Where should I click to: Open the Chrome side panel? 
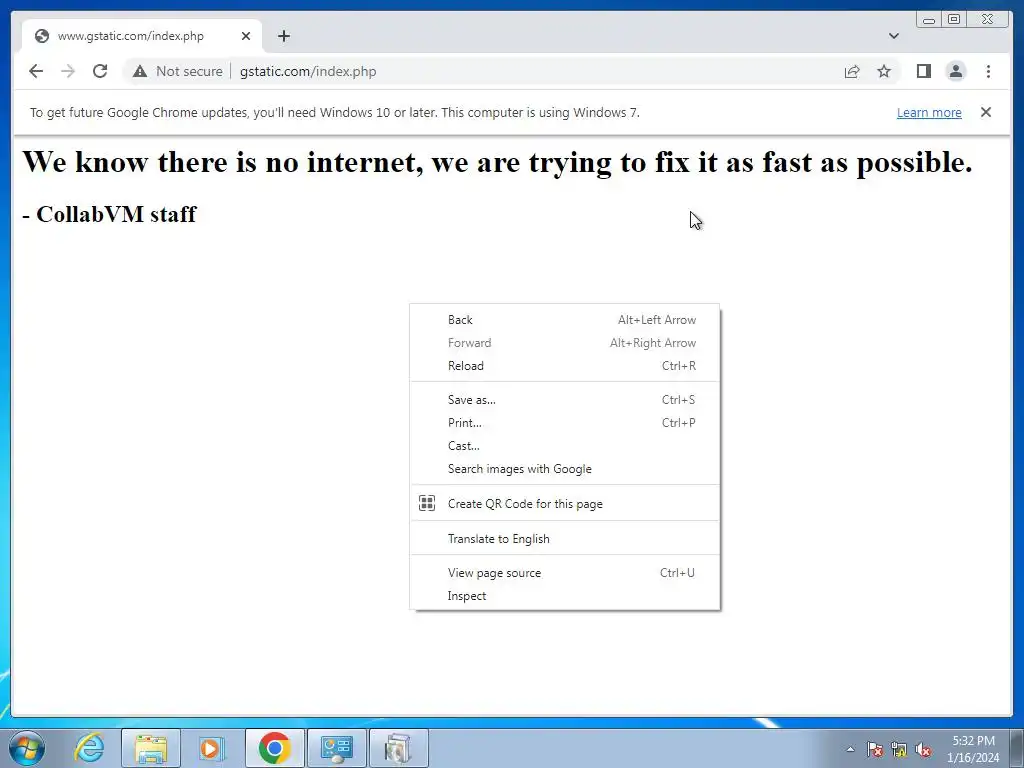pyautogui.click(x=923, y=71)
